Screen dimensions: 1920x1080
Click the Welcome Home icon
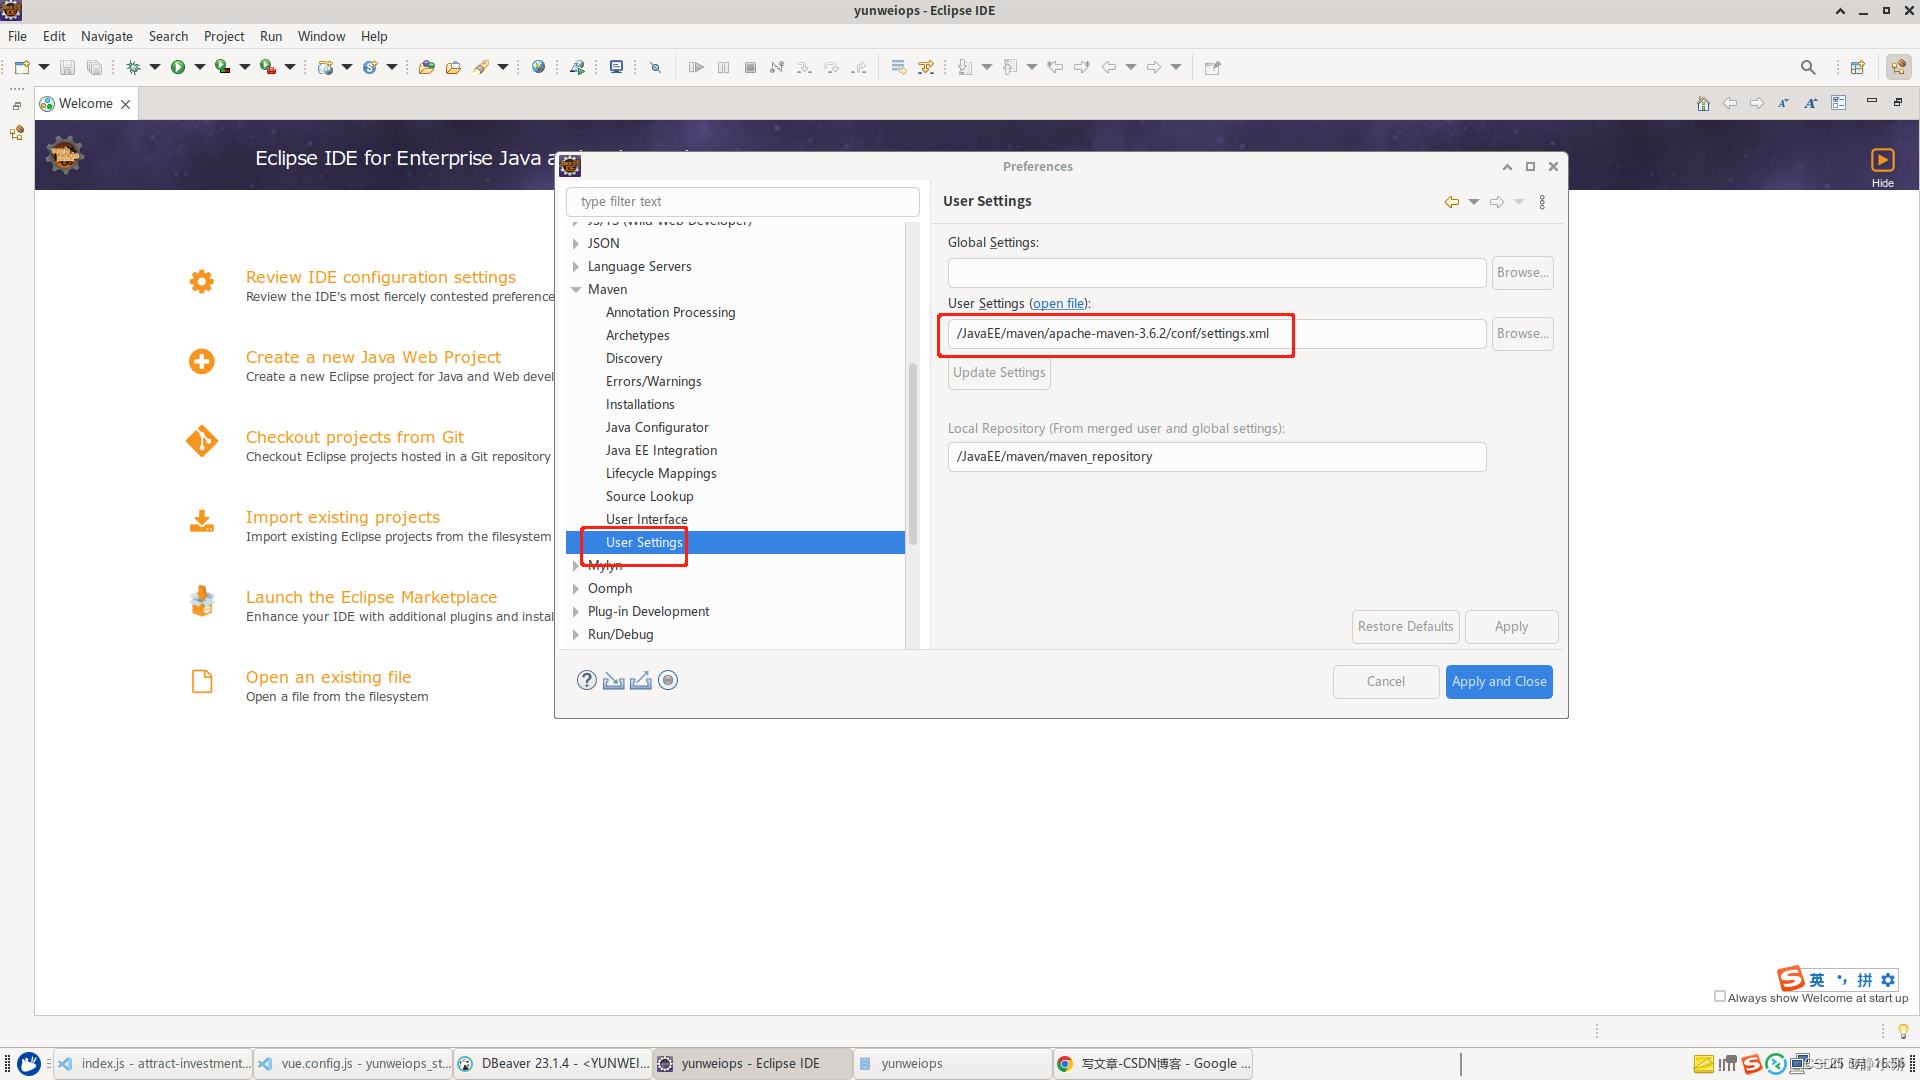(1703, 103)
